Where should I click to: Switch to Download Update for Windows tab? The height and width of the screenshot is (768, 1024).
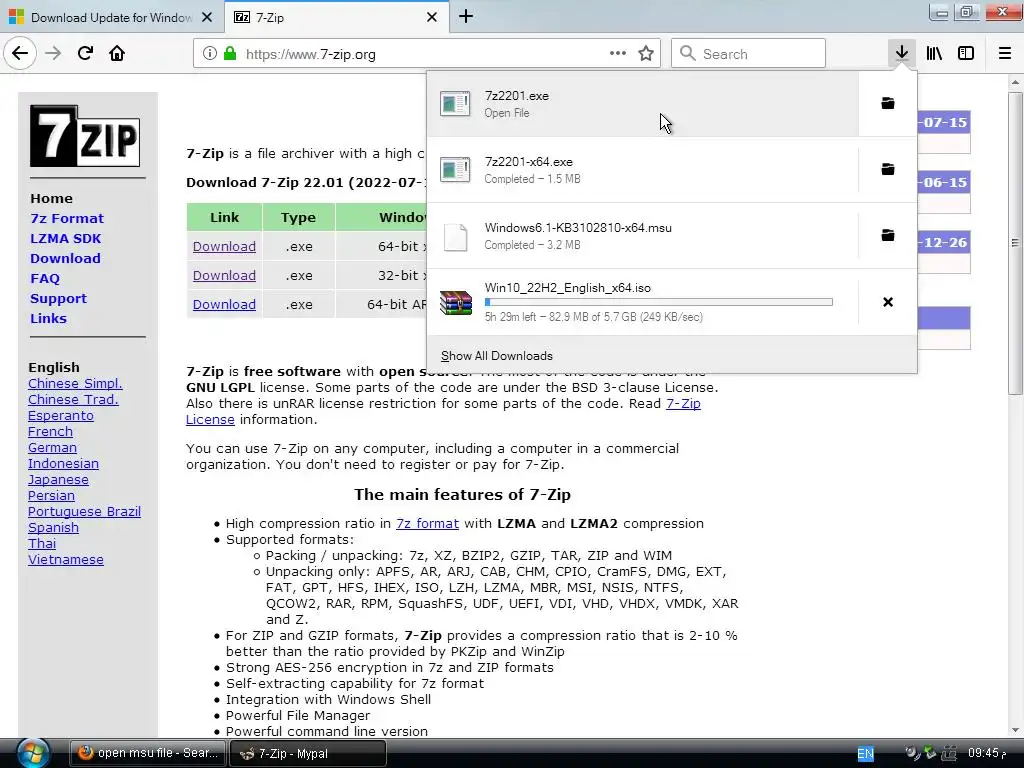pos(111,17)
